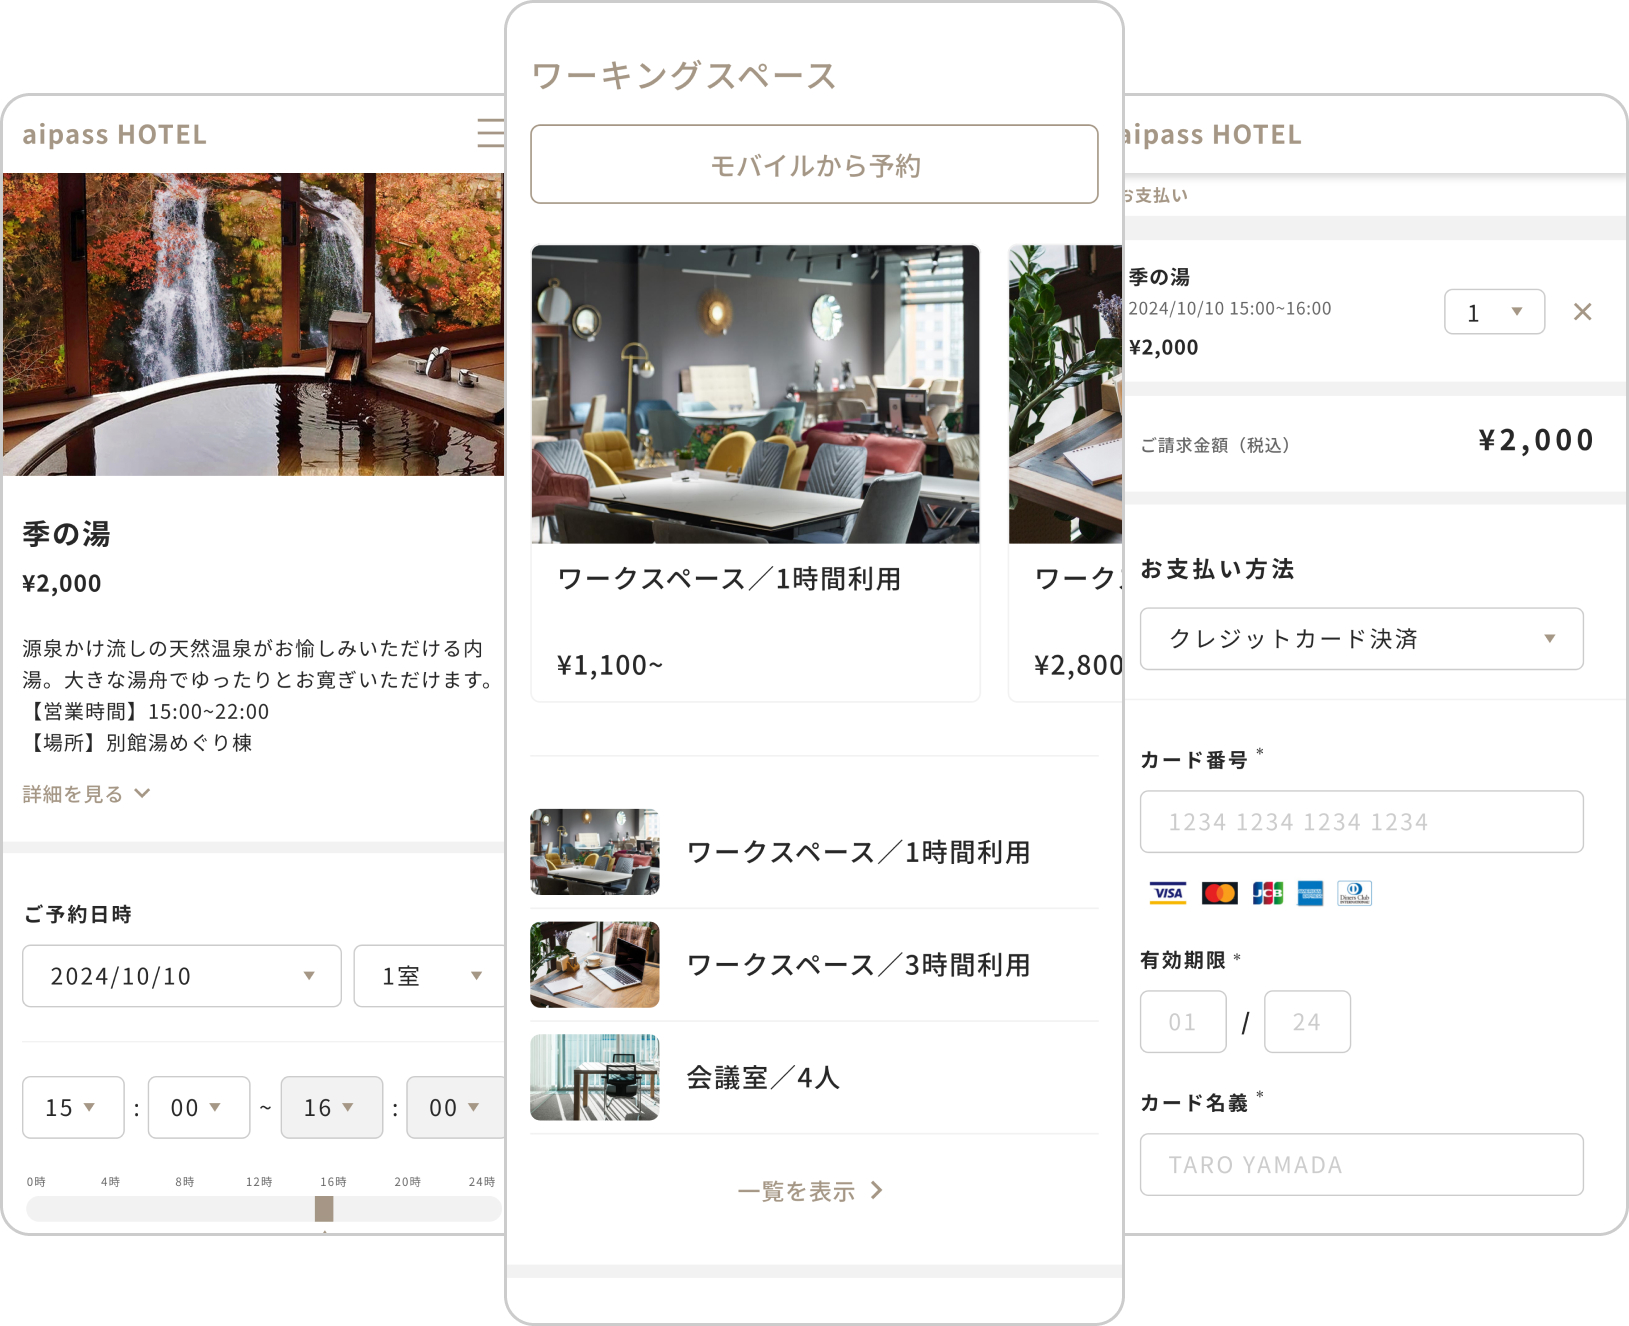Screen dimensions: 1629x1326
Task: Click the カード番号 input field
Action: [x=1361, y=822]
